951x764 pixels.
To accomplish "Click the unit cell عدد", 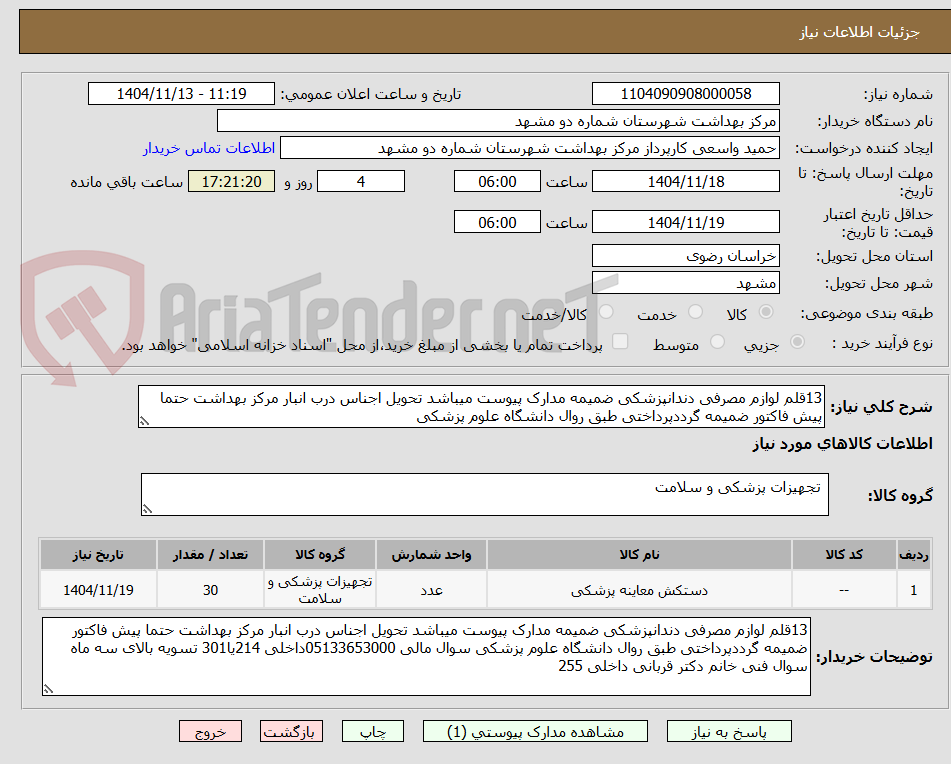I will tap(431, 590).
